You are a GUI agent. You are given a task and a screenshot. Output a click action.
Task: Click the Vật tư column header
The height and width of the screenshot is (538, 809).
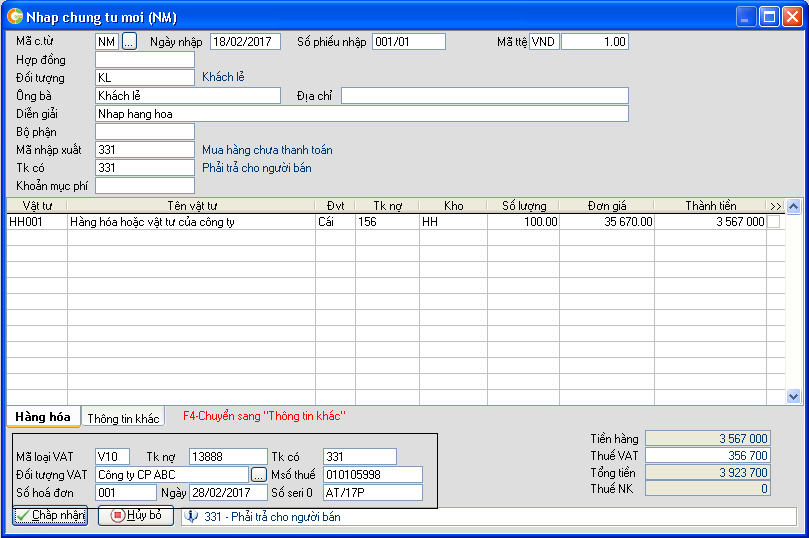click(37, 206)
